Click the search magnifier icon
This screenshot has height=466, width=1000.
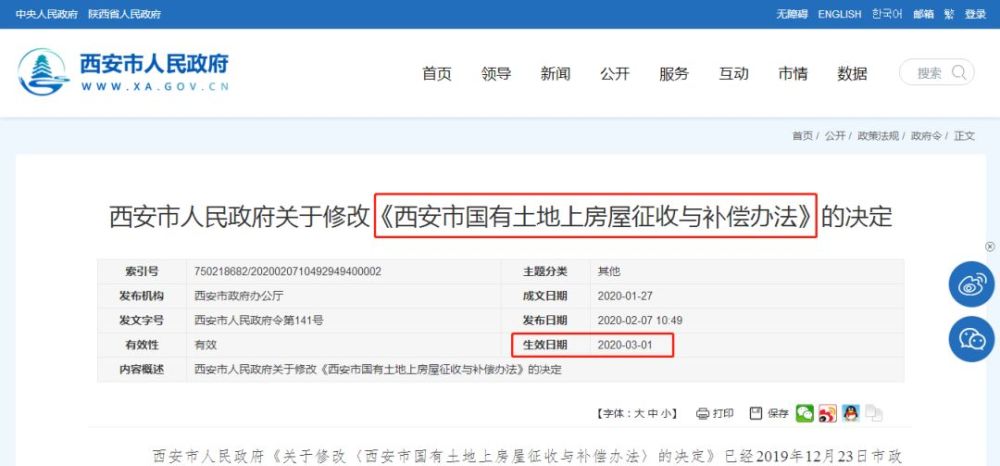tap(959, 72)
